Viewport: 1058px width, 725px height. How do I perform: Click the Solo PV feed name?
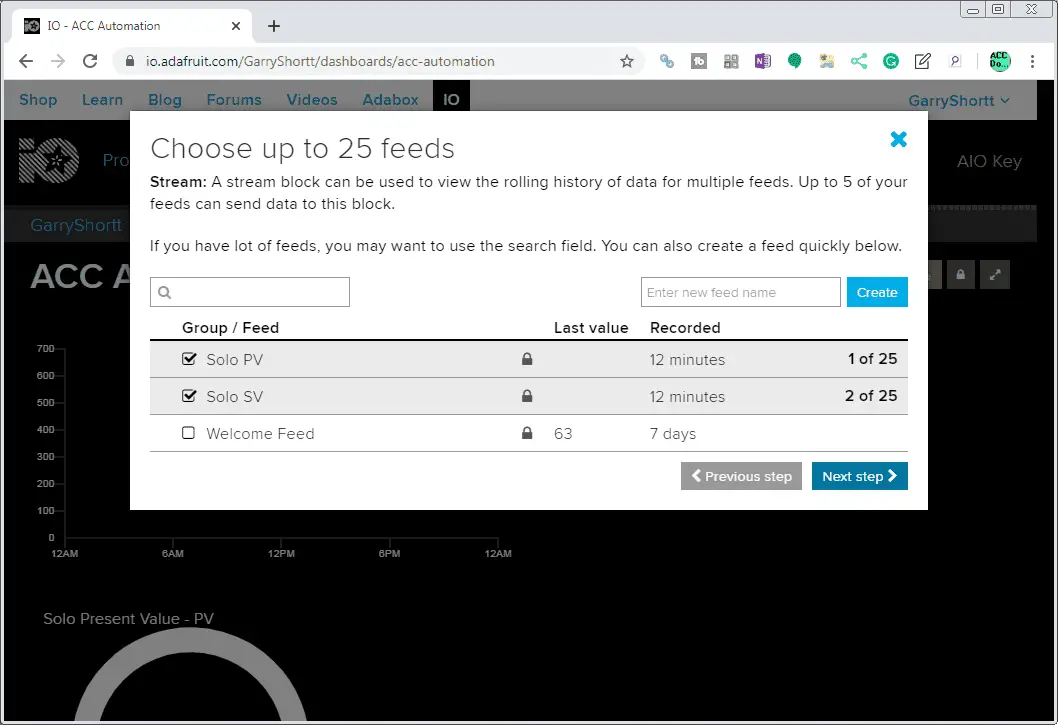click(235, 360)
